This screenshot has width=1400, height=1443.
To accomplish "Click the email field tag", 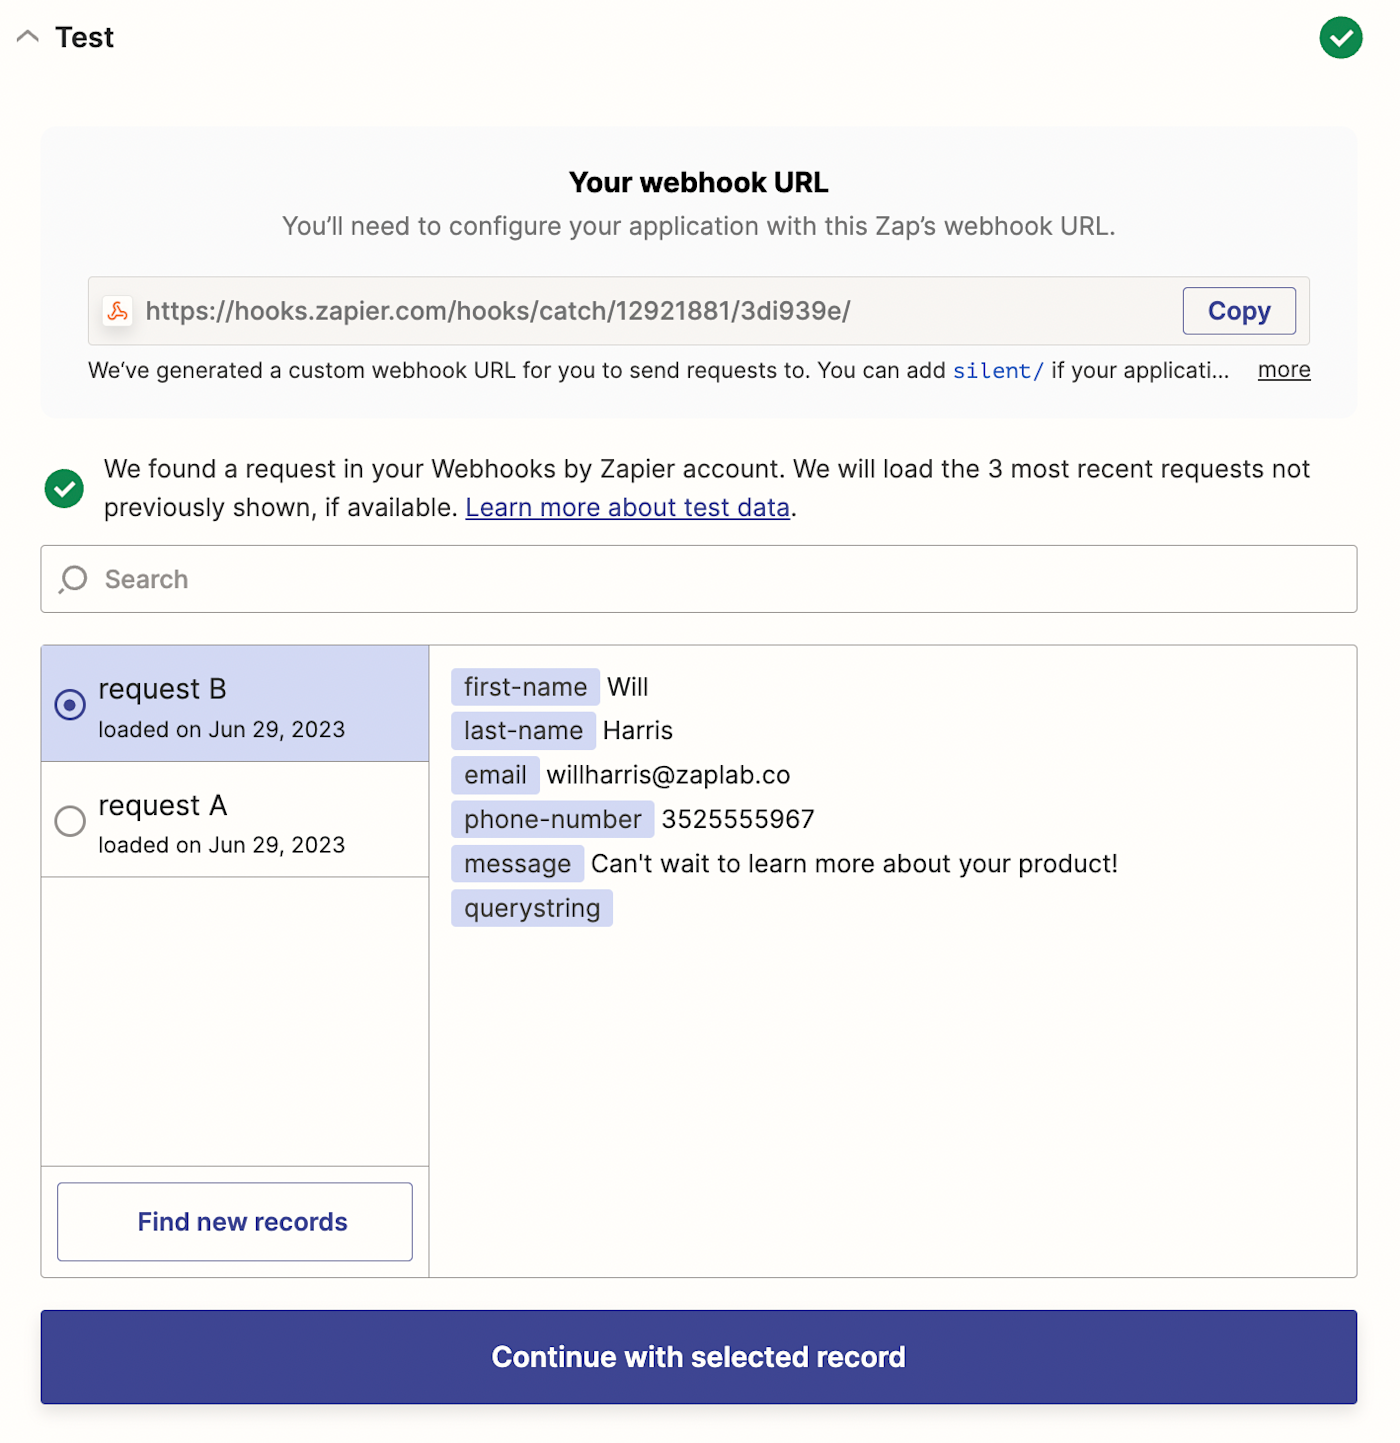I will (495, 775).
